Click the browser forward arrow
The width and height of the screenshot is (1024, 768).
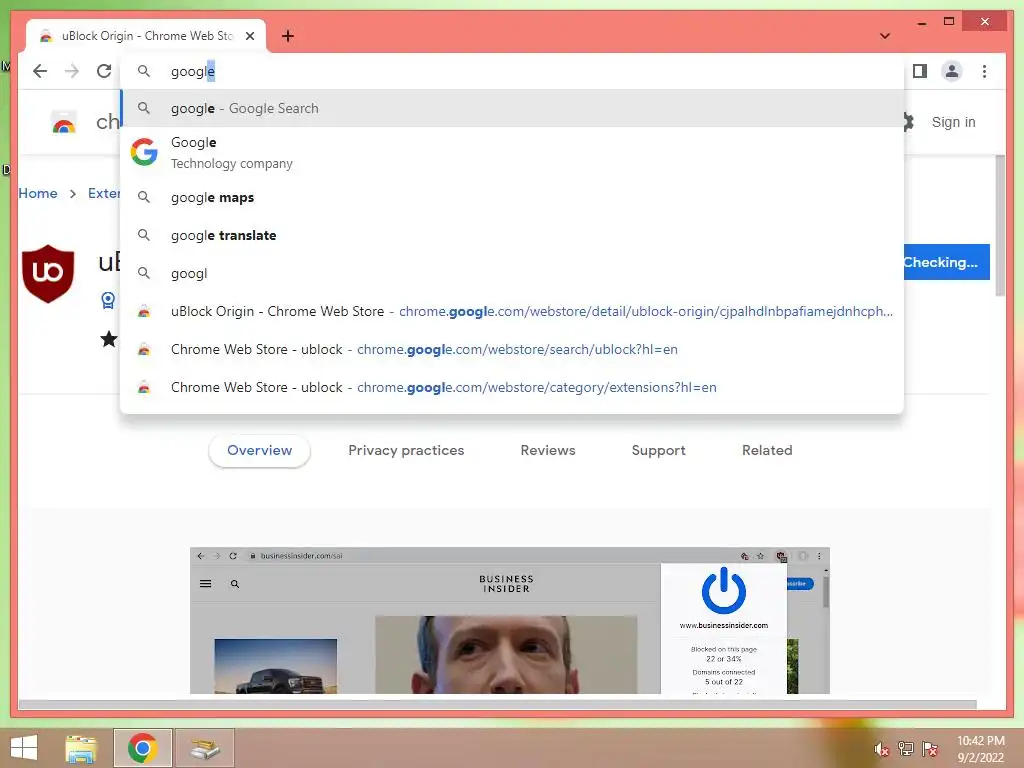click(72, 71)
